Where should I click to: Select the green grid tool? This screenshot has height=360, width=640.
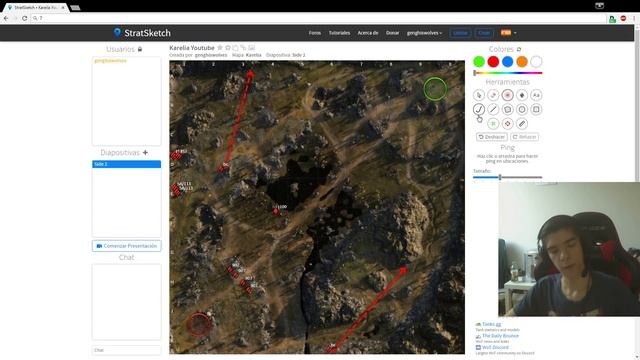tap(493, 124)
